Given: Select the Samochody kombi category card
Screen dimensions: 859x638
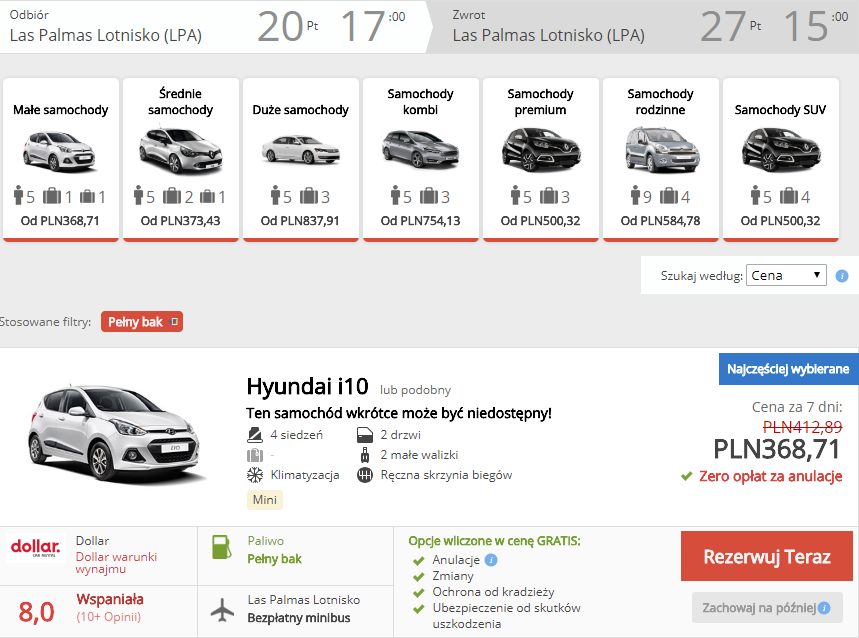Looking at the screenshot, I should (x=421, y=159).
